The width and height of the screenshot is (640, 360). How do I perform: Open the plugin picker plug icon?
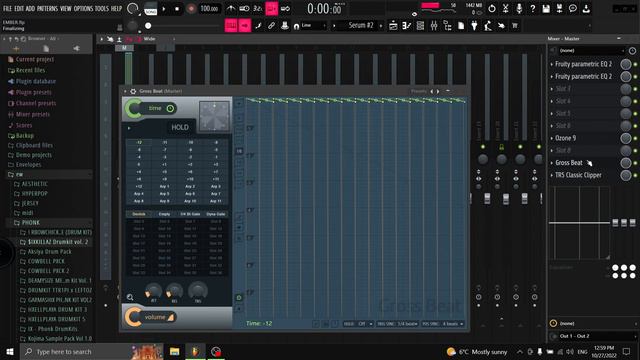pyautogui.click(x=474, y=26)
